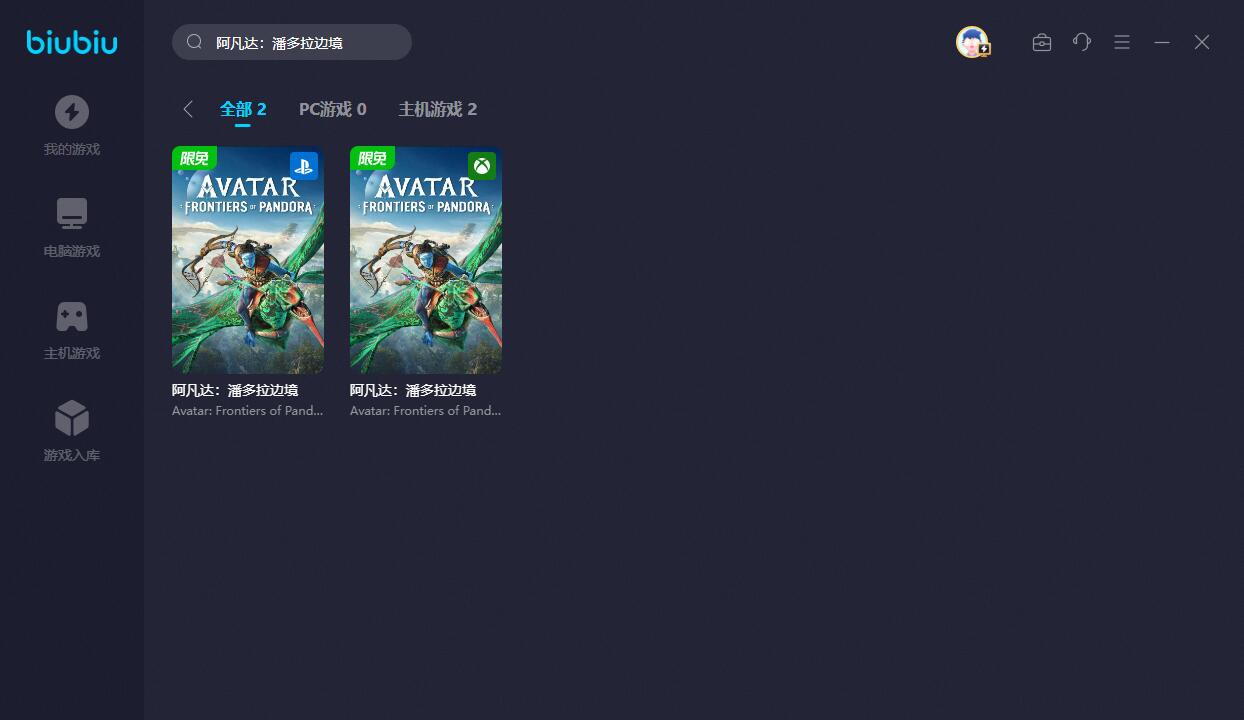Click the PlayStation platform badge
This screenshot has width=1244, height=720.
tap(304, 166)
